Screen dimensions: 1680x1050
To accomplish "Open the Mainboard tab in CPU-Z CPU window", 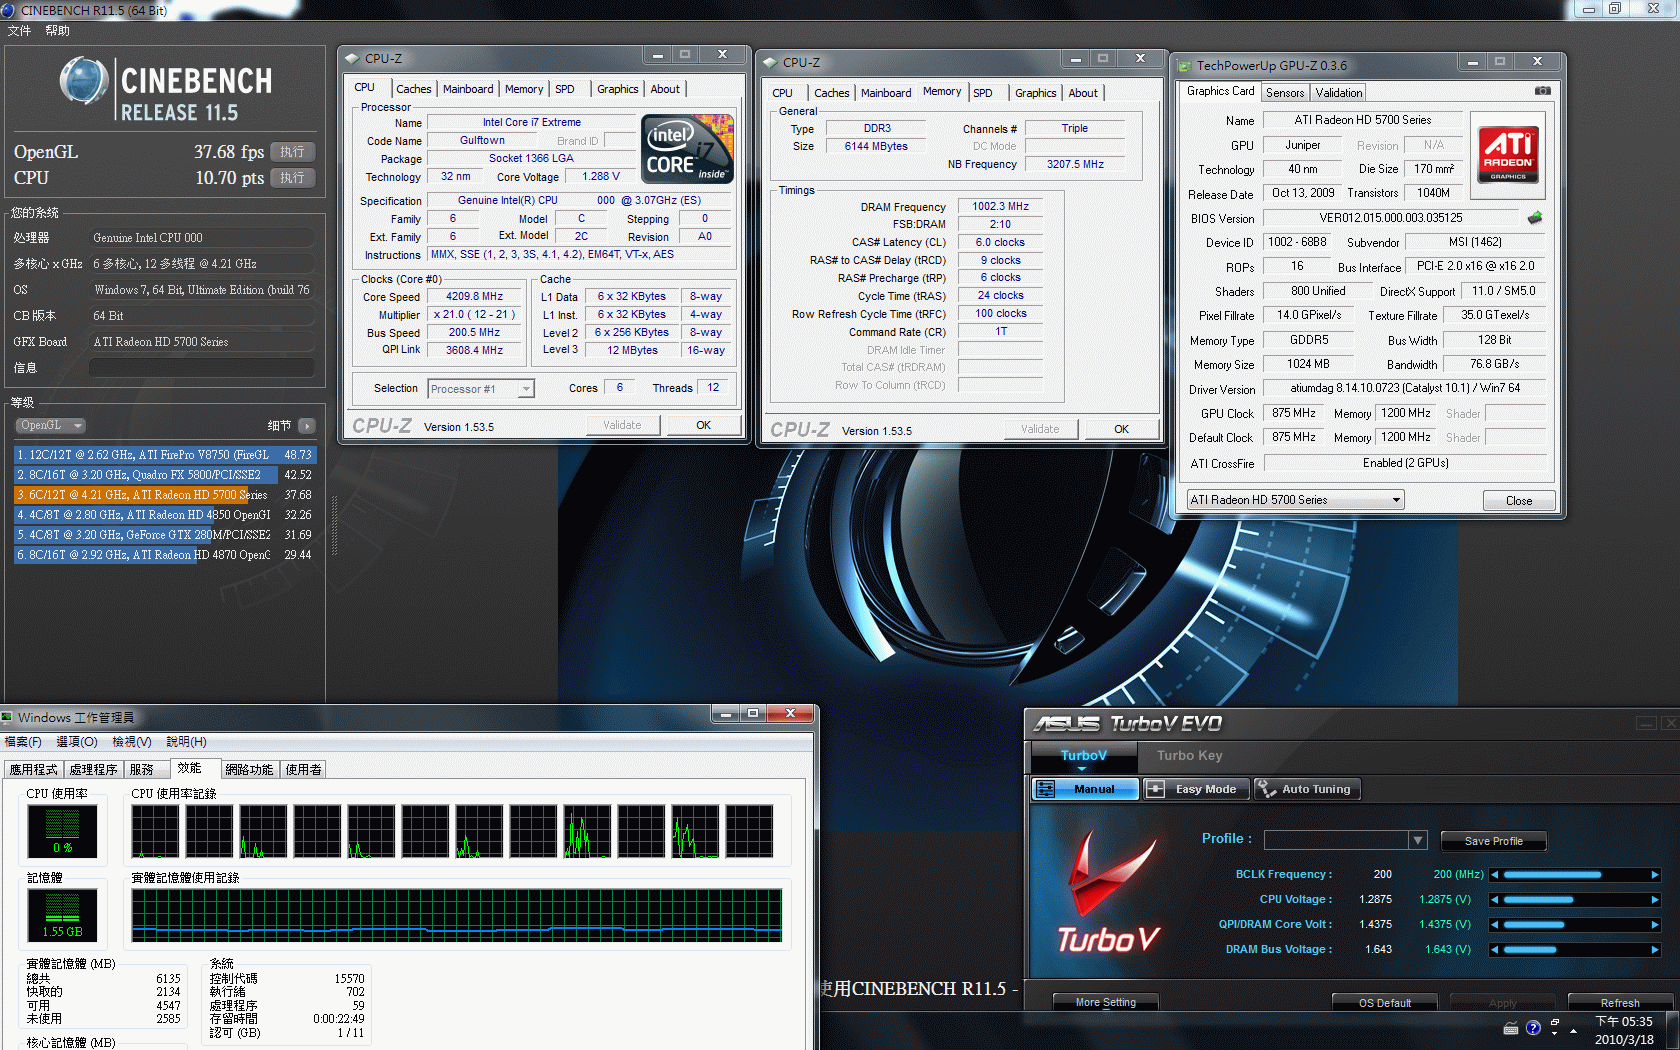I will coord(468,89).
